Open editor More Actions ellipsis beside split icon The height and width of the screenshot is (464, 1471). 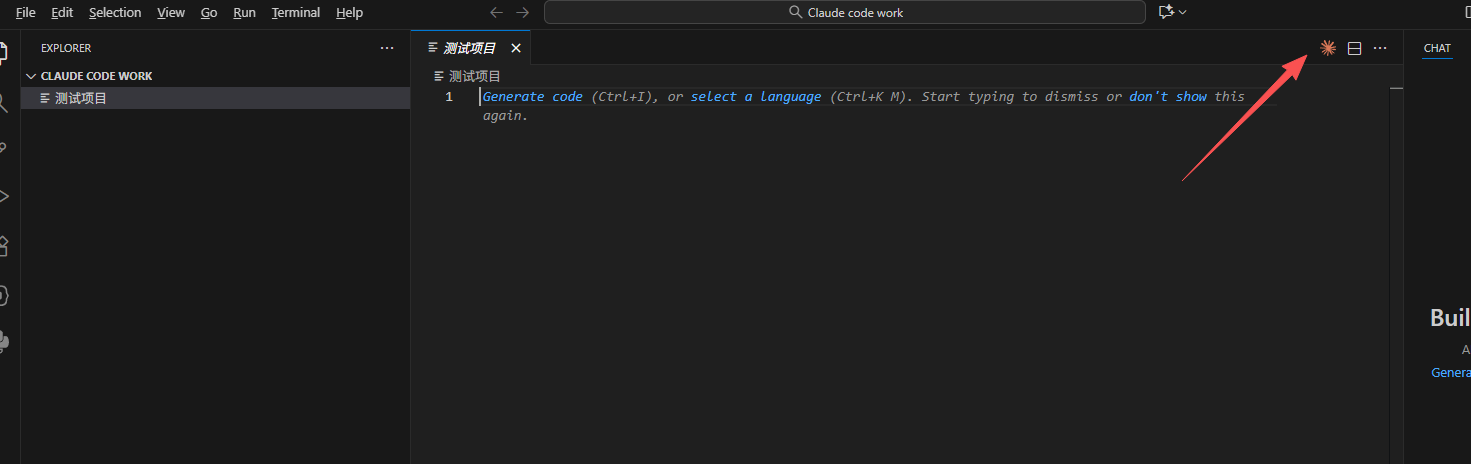pos(1380,48)
